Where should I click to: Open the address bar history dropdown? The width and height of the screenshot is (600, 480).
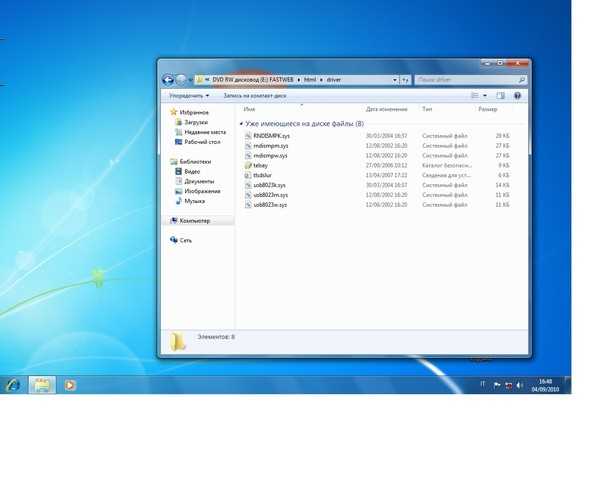395,80
